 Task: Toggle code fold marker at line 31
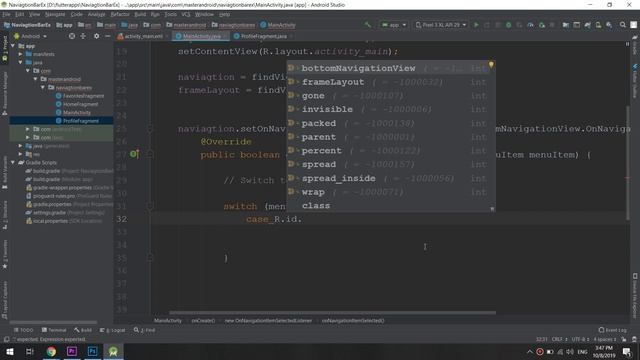[x=150, y=206]
